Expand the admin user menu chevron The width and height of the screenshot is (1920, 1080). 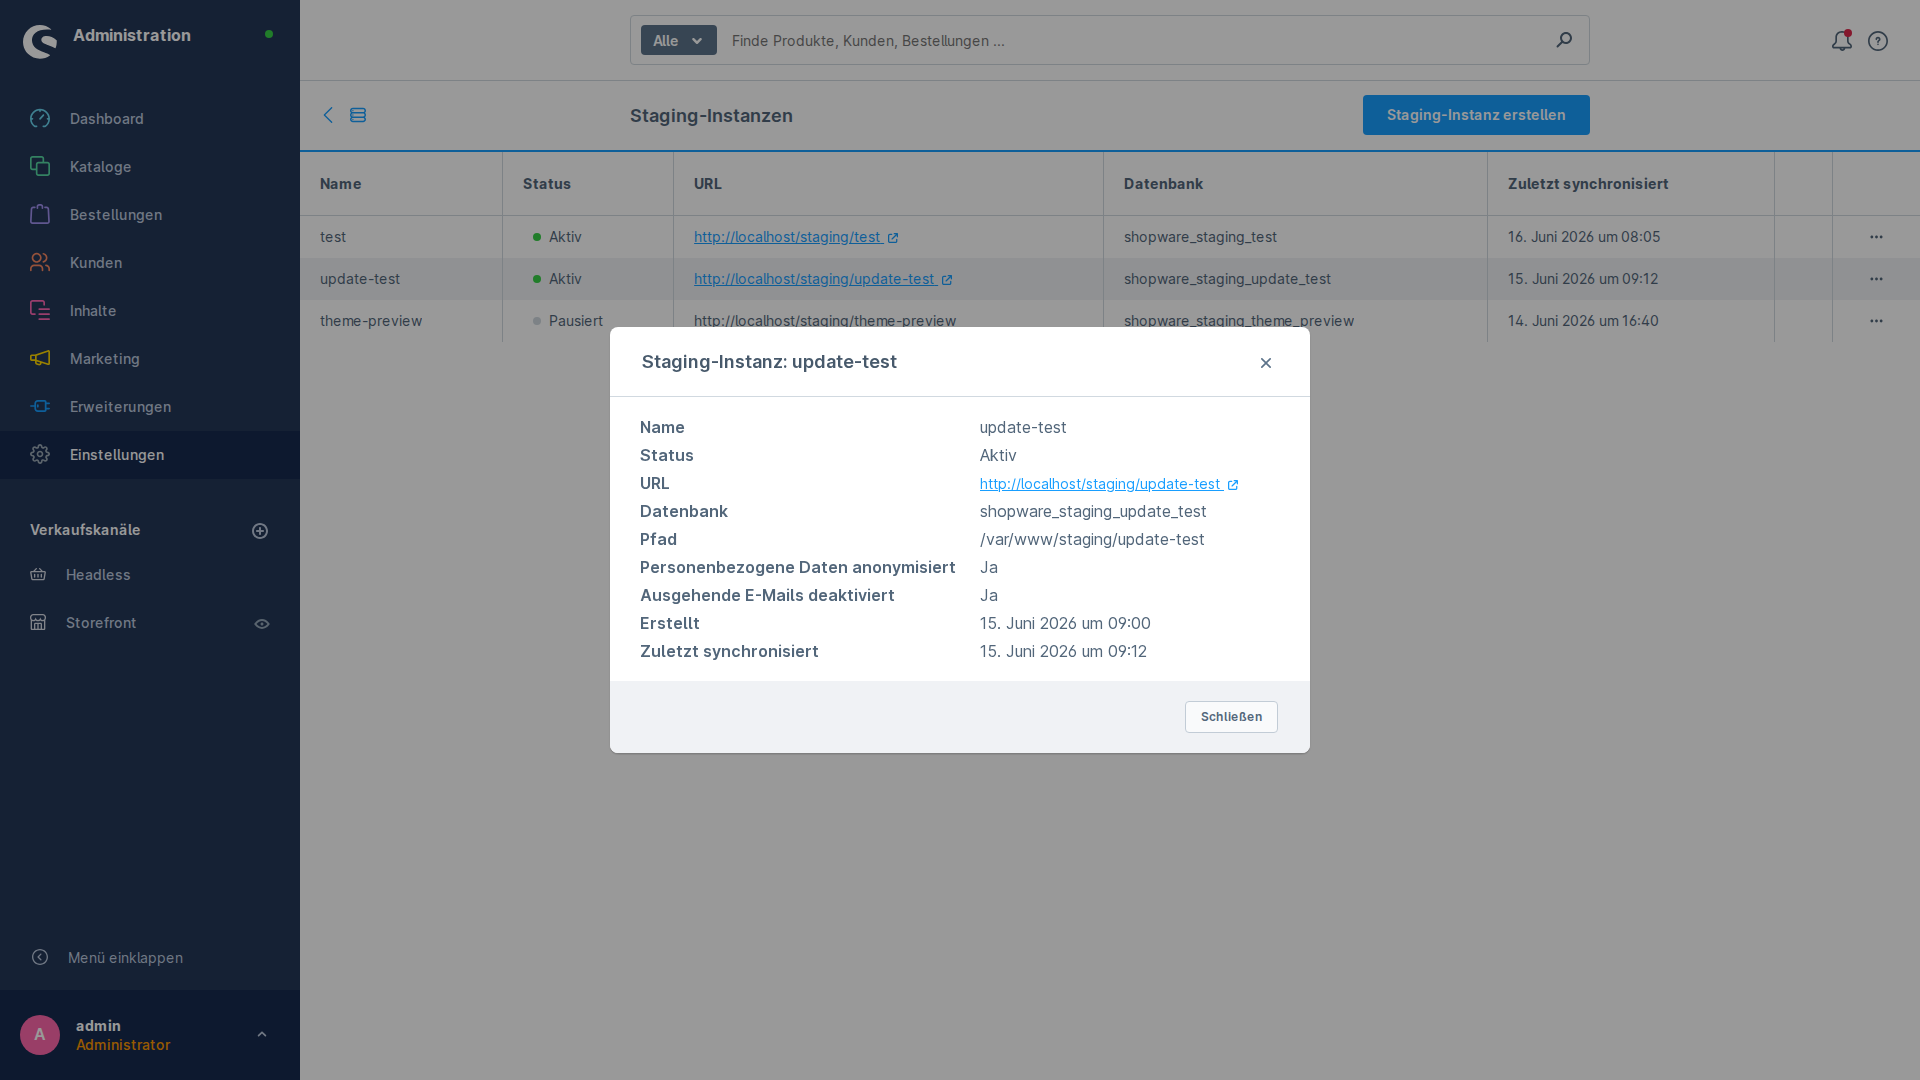(x=262, y=1035)
